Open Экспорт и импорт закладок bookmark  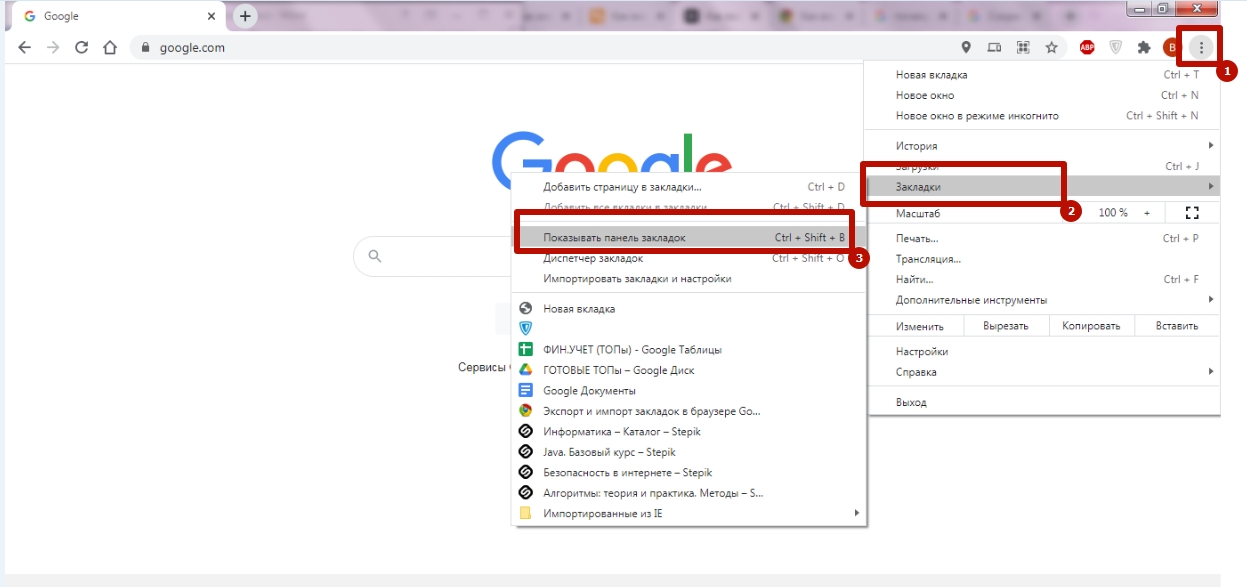coord(689,411)
